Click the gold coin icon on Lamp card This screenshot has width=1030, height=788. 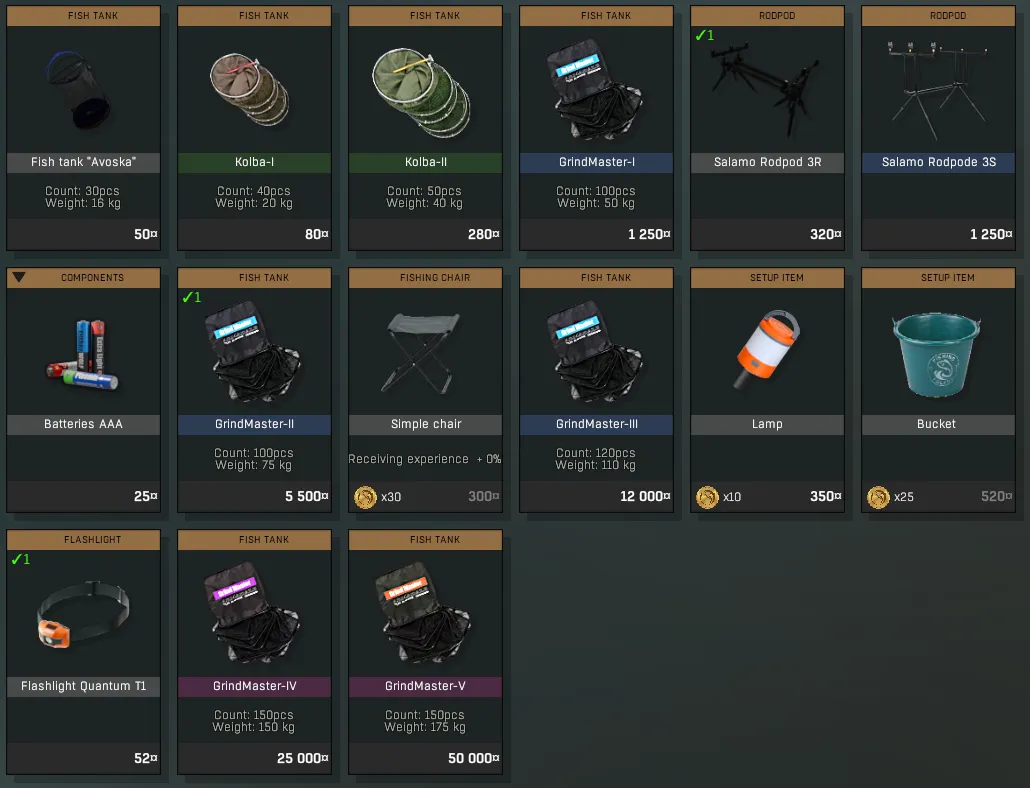point(707,497)
